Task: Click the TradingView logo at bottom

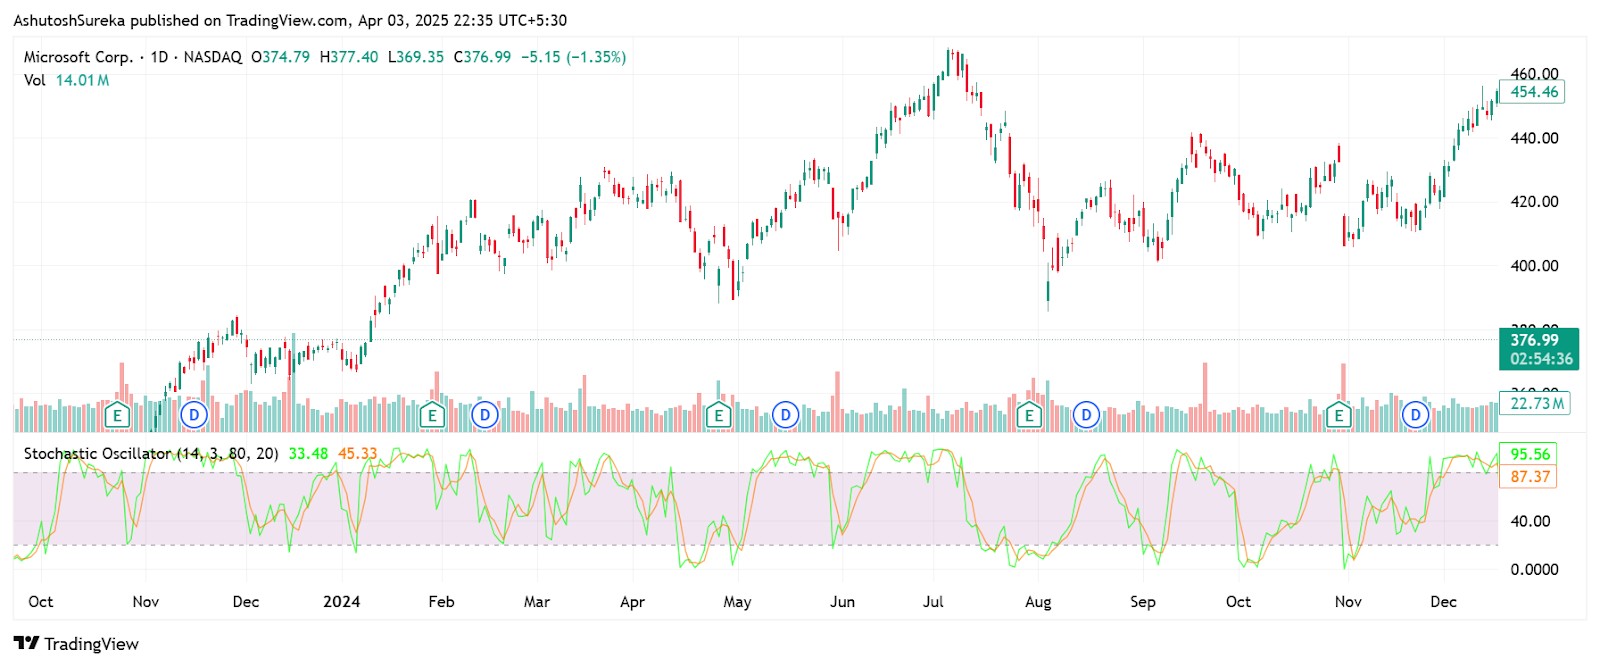Action: [76, 643]
